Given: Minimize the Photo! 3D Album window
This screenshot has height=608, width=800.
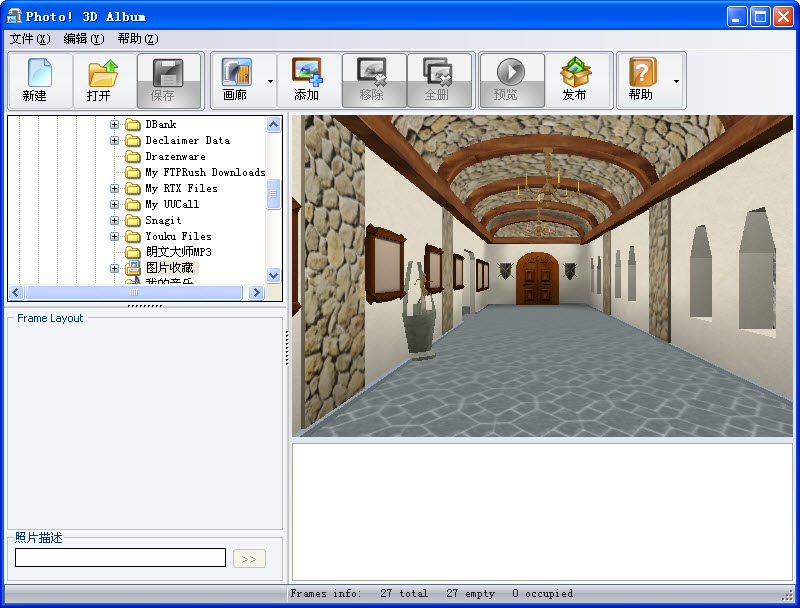Looking at the screenshot, I should tap(737, 17).
